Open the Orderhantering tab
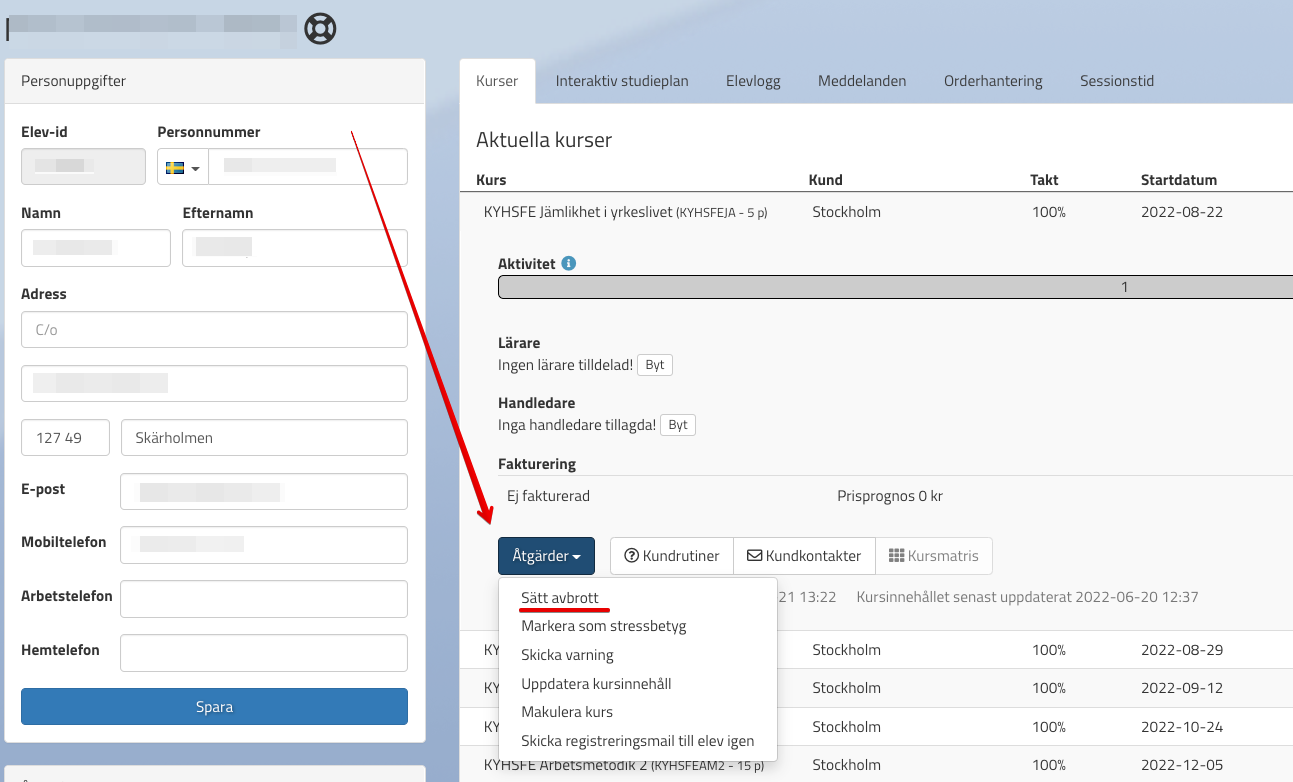1293x782 pixels. [x=993, y=81]
